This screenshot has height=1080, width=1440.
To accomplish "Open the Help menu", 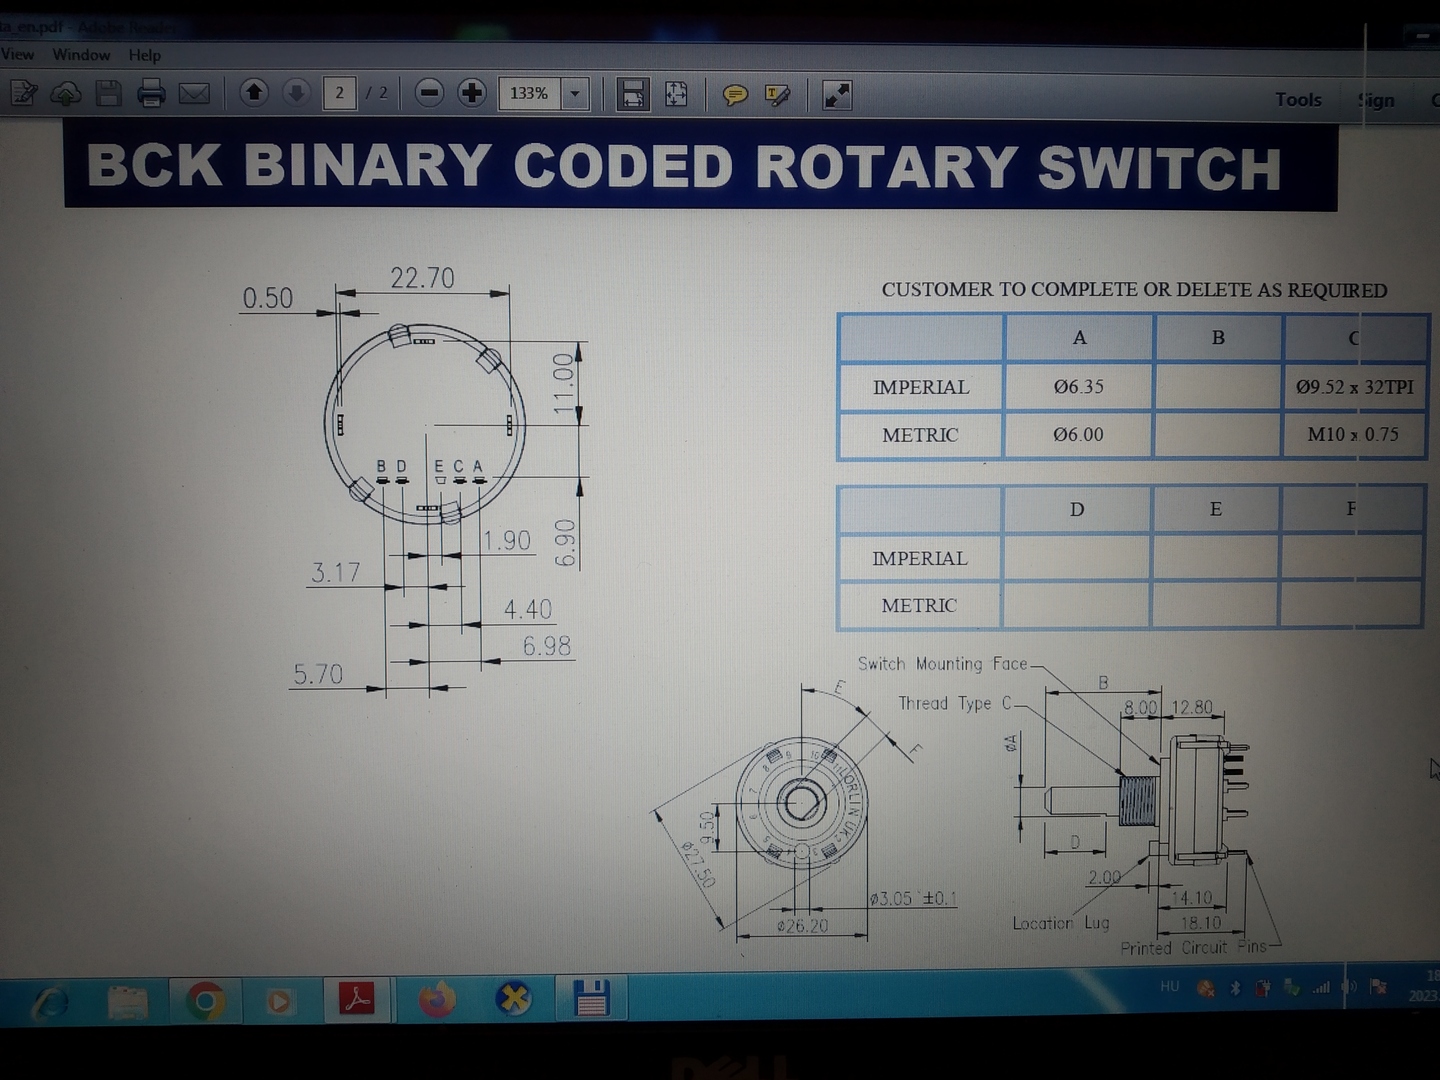I will pyautogui.click(x=144, y=55).
